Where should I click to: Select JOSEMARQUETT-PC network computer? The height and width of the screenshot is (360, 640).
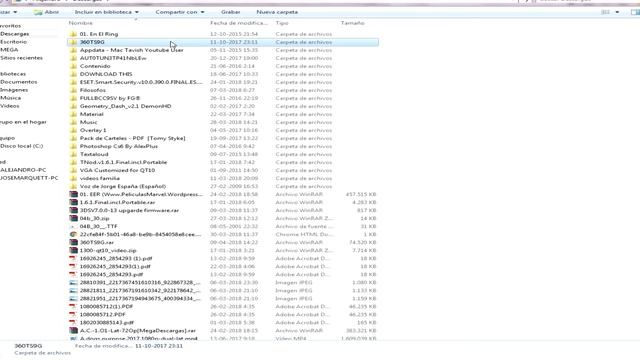[x=29, y=178]
